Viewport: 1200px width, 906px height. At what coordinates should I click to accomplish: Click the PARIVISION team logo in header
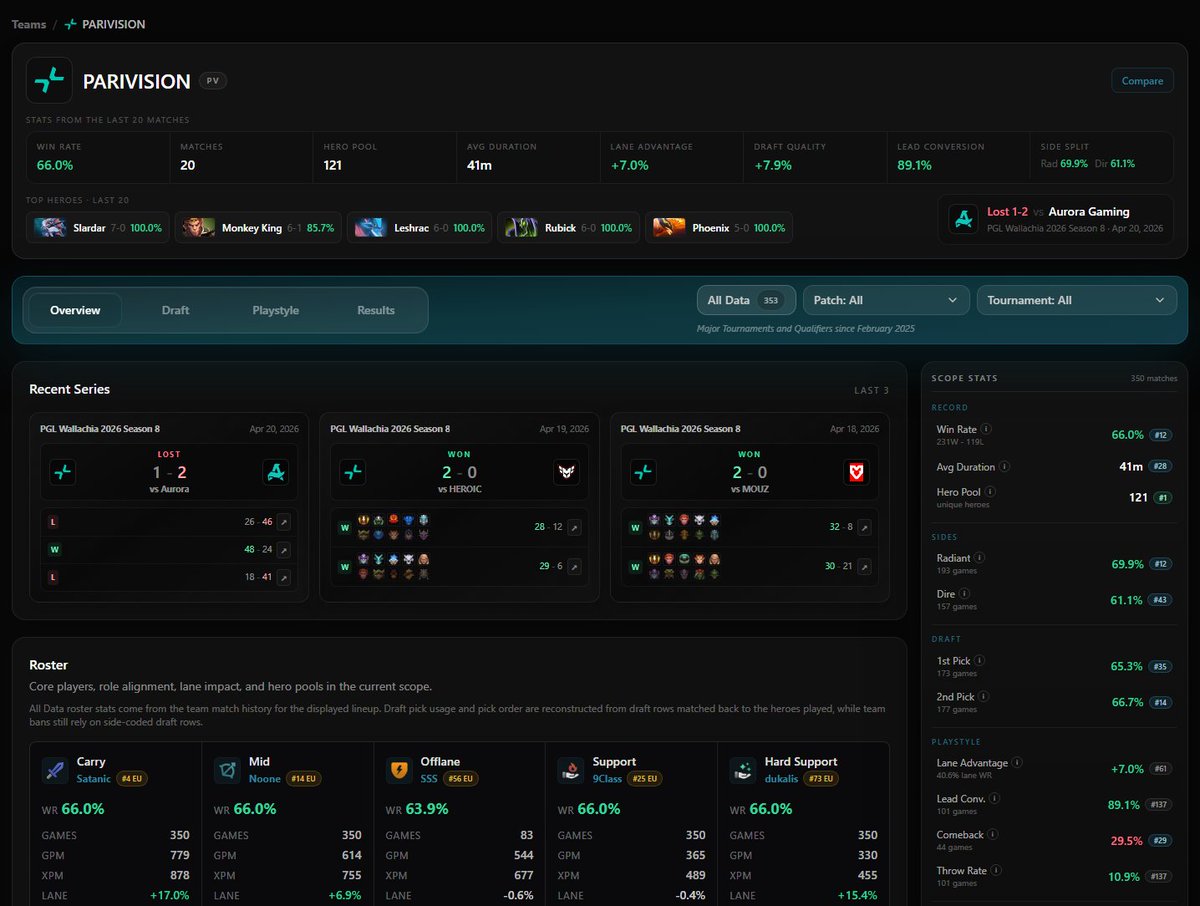(x=49, y=81)
